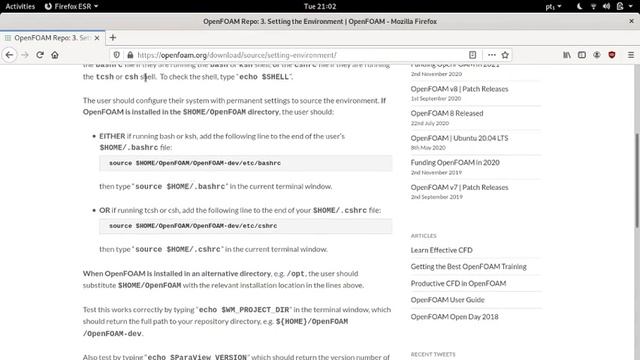Click the 'source $HOME/.bashrc' inline text
Screen dimensions: 640x360
point(180,187)
